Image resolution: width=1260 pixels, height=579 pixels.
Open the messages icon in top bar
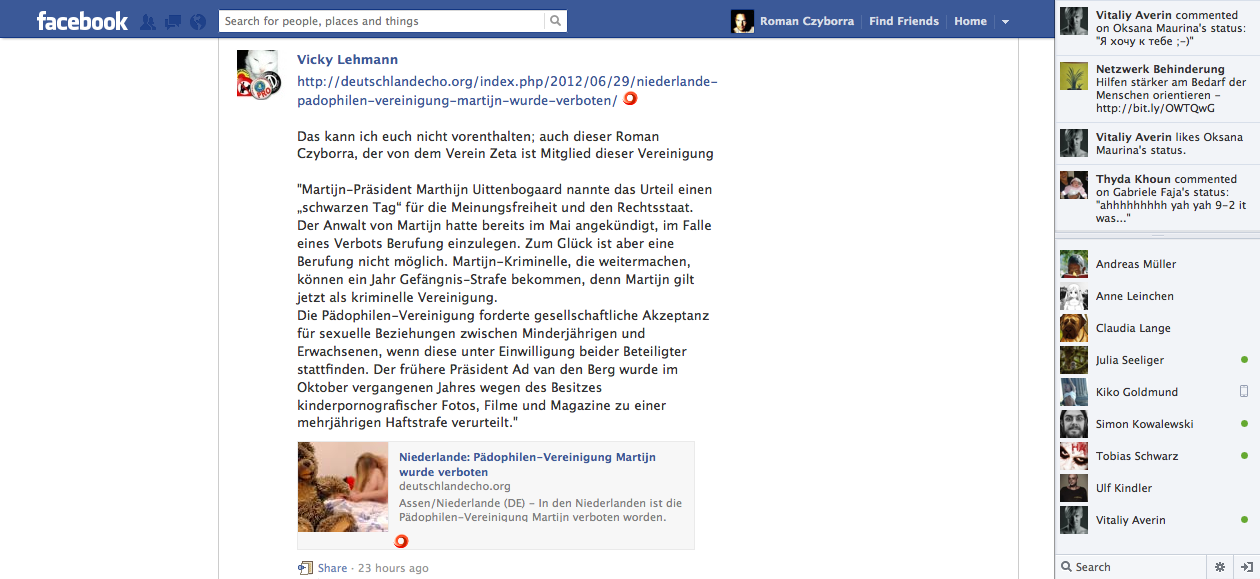tap(172, 21)
